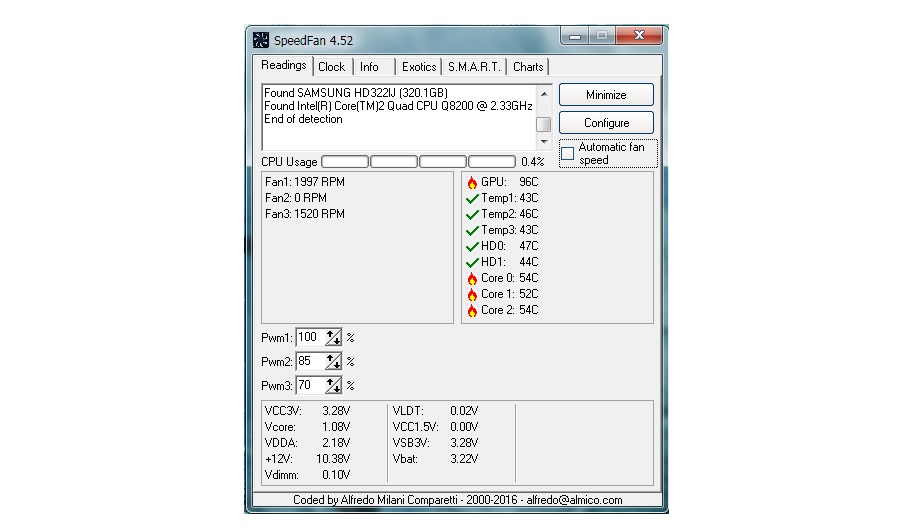Image resolution: width=911 pixels, height=532 pixels.
Task: Adjust the Pwm3 spinner arrows
Action: (333, 385)
